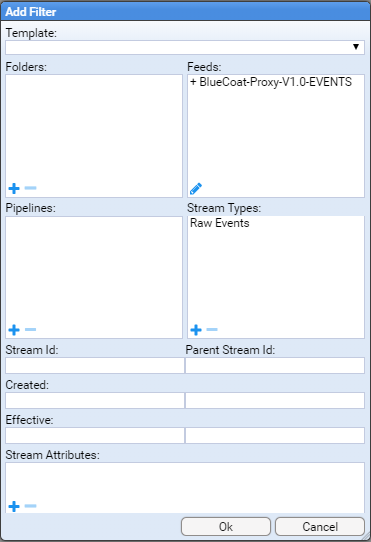Open the Template dropdown arrow

pos(356,47)
